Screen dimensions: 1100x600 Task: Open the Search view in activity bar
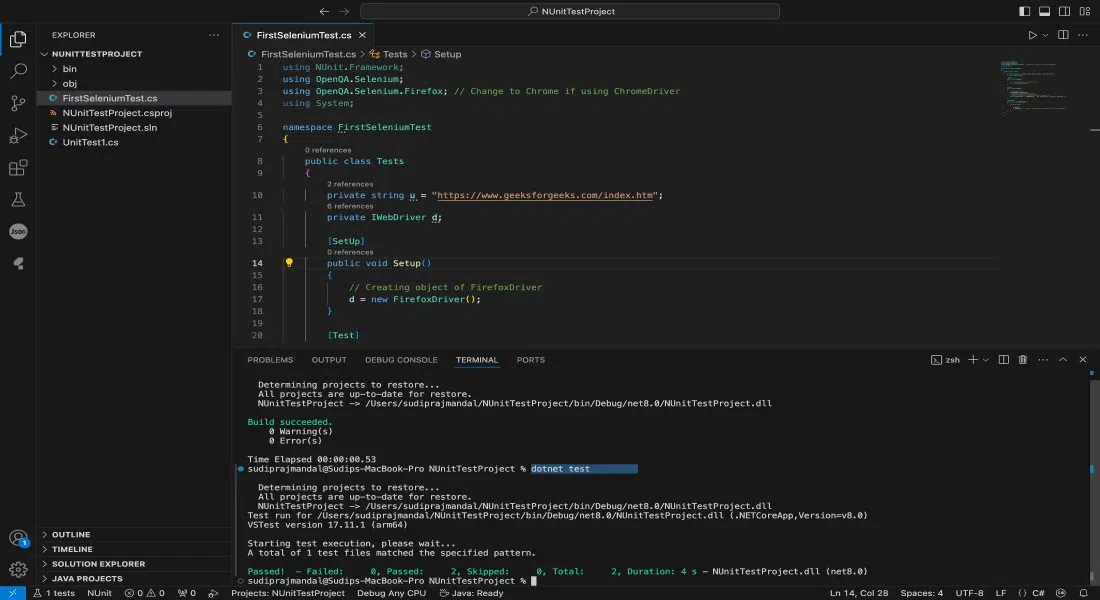[18, 71]
